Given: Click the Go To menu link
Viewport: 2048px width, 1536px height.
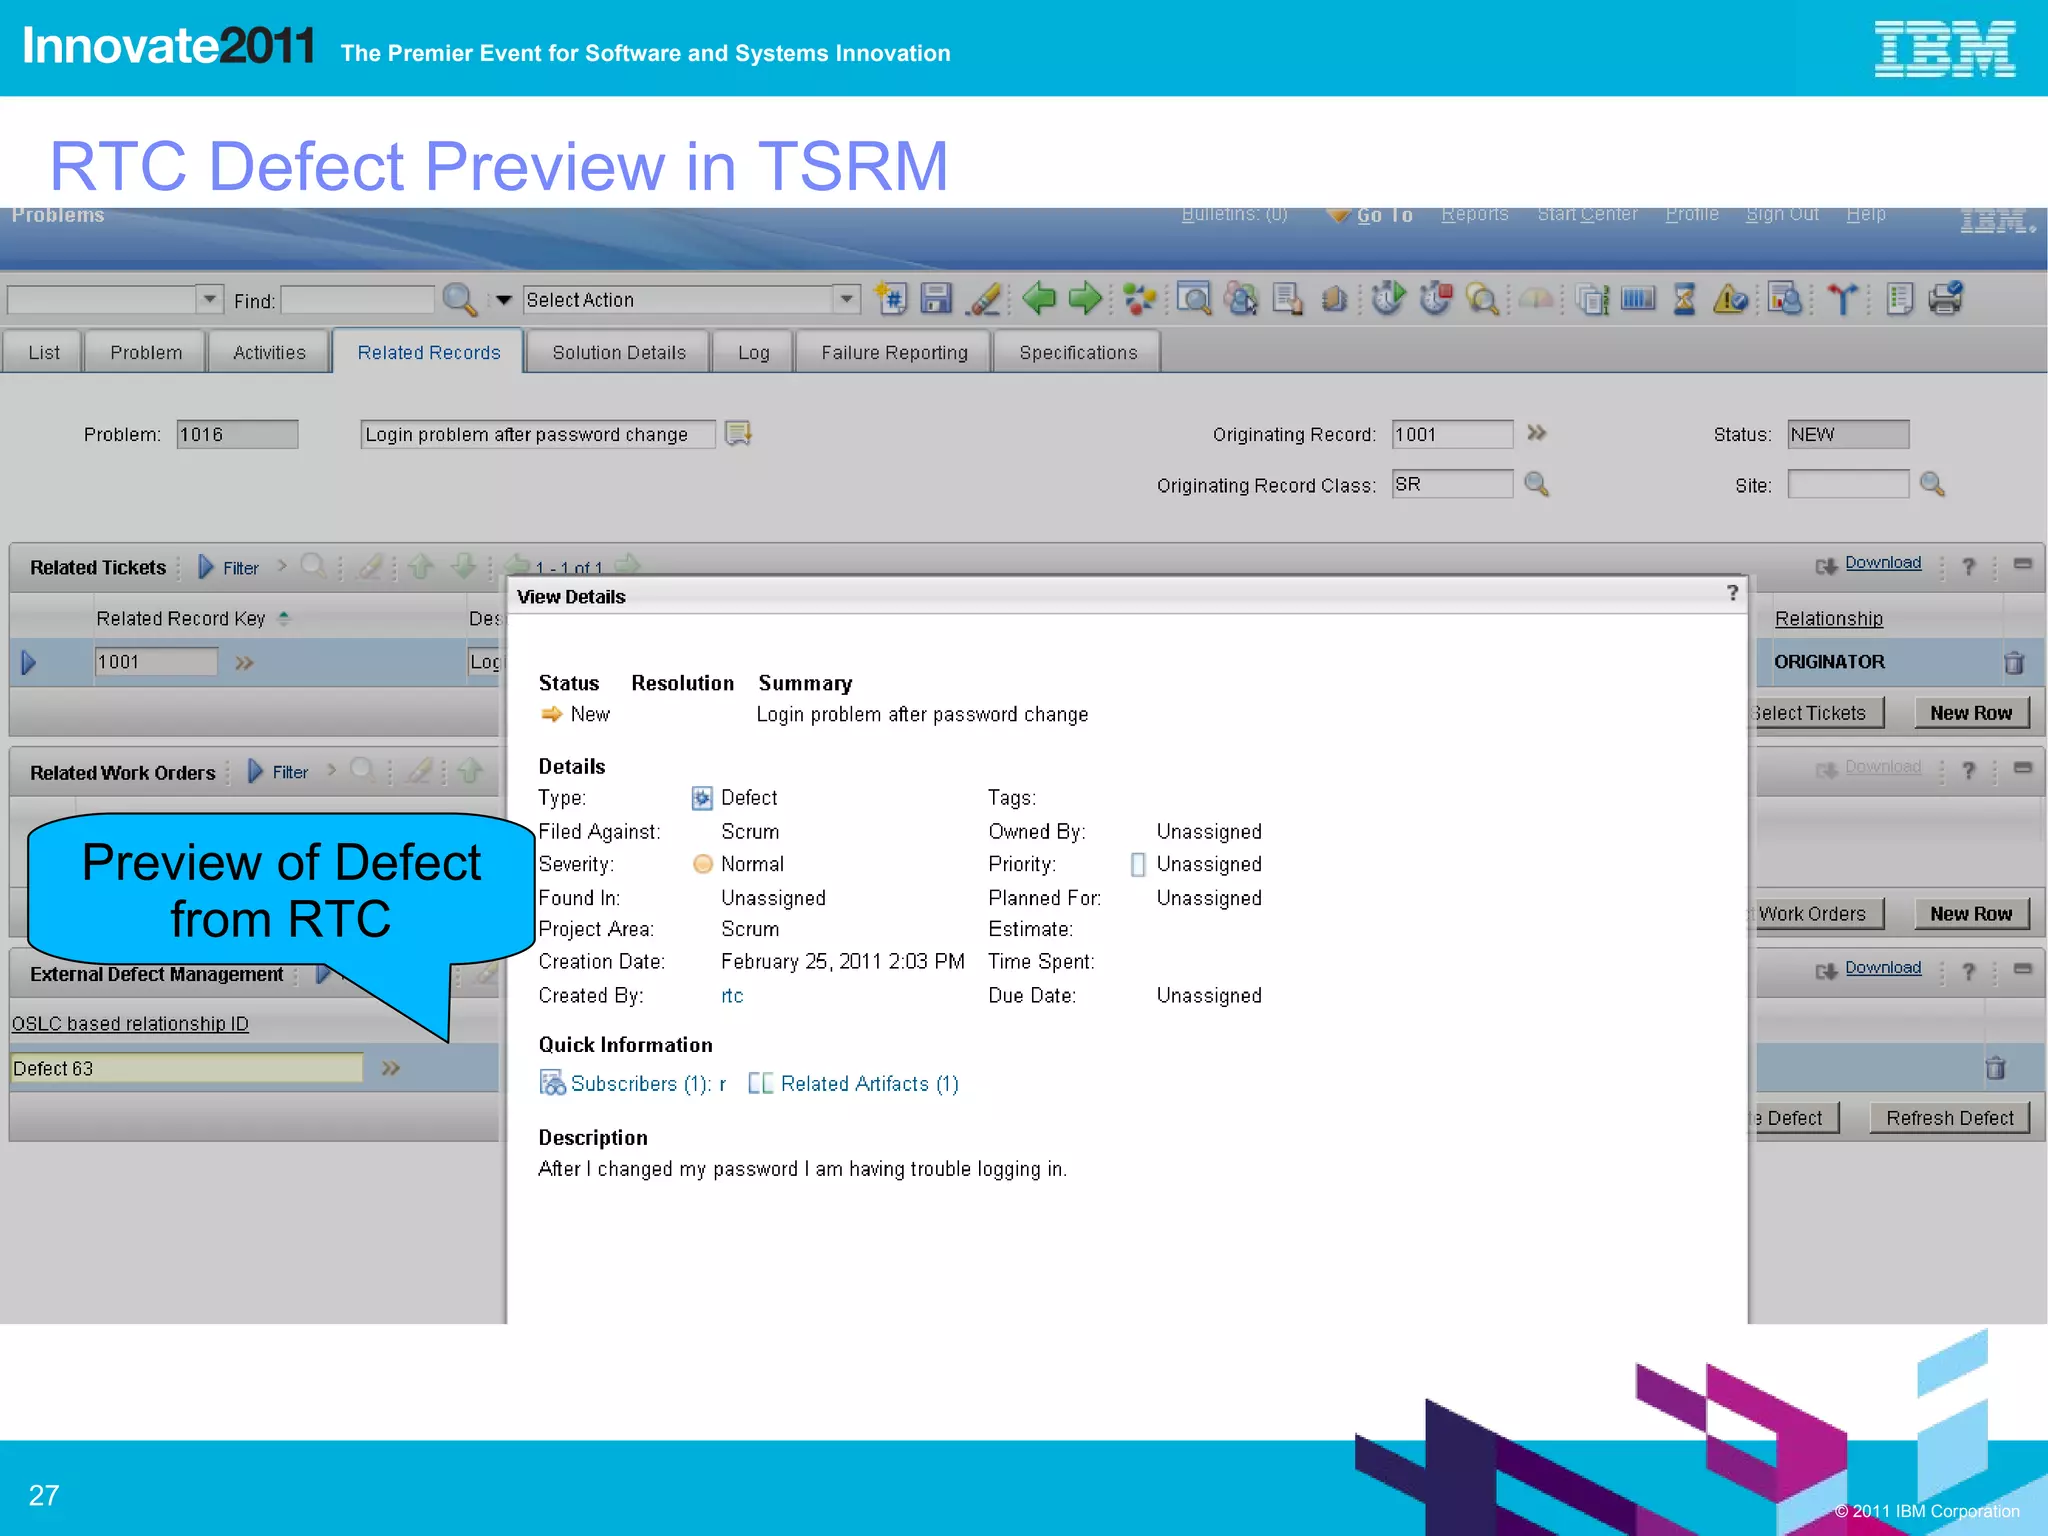Looking at the screenshot, I should [1384, 214].
